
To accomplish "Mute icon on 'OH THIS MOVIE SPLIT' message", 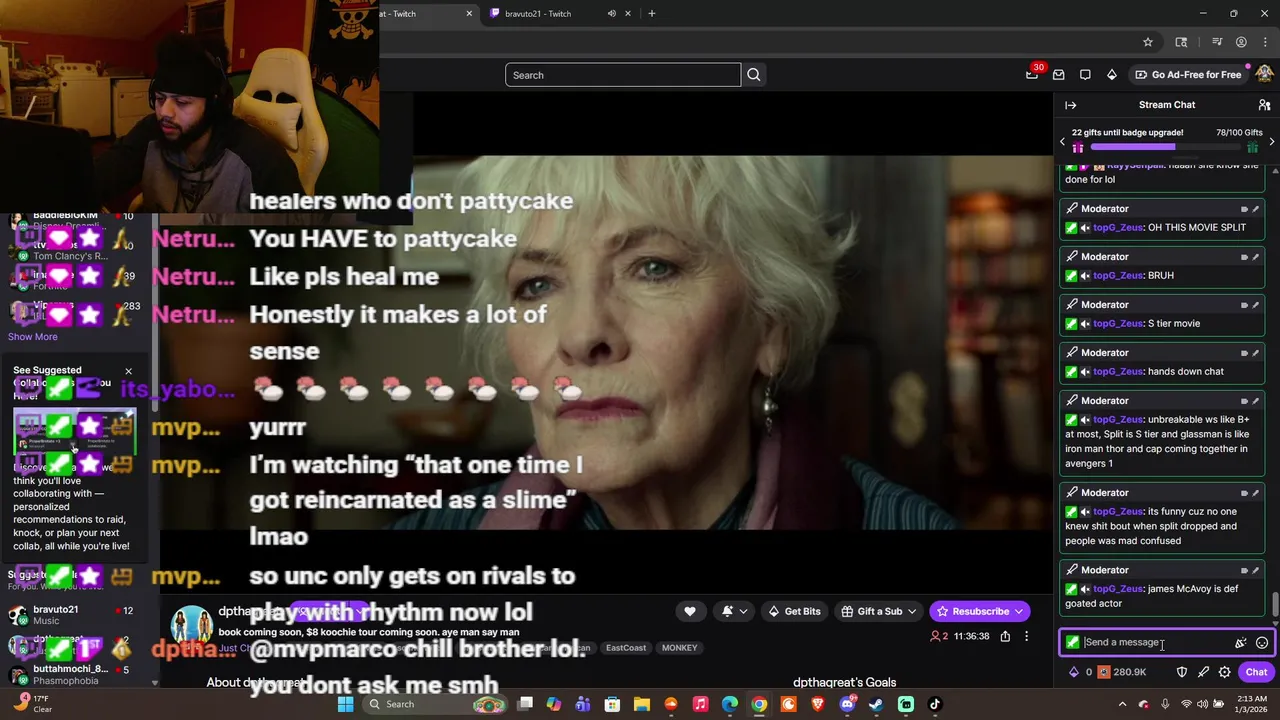I will (1085, 228).
